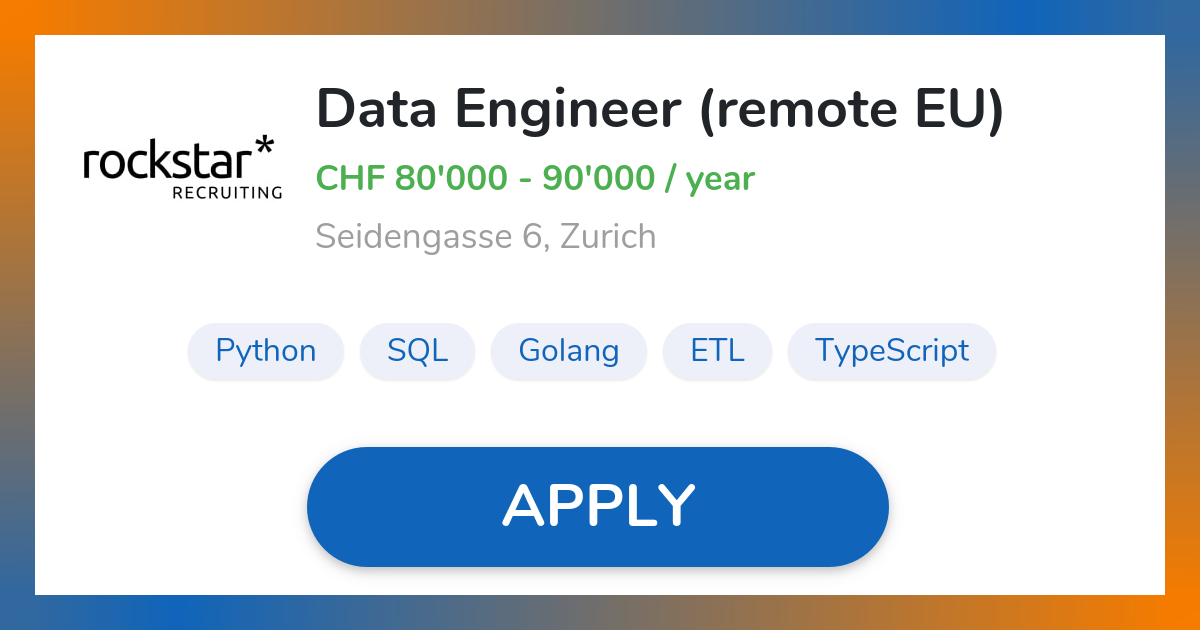Click the orange top-left corner of the border

click(17, 17)
